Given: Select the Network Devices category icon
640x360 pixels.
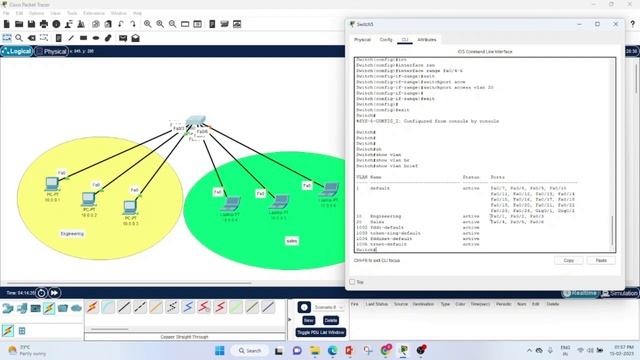Looking at the screenshot, I should [8, 308].
